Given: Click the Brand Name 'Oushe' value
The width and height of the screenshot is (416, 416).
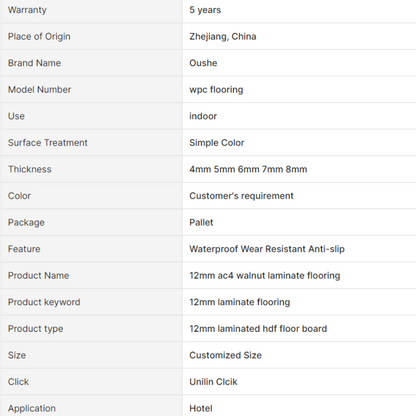Looking at the screenshot, I should (x=203, y=63).
